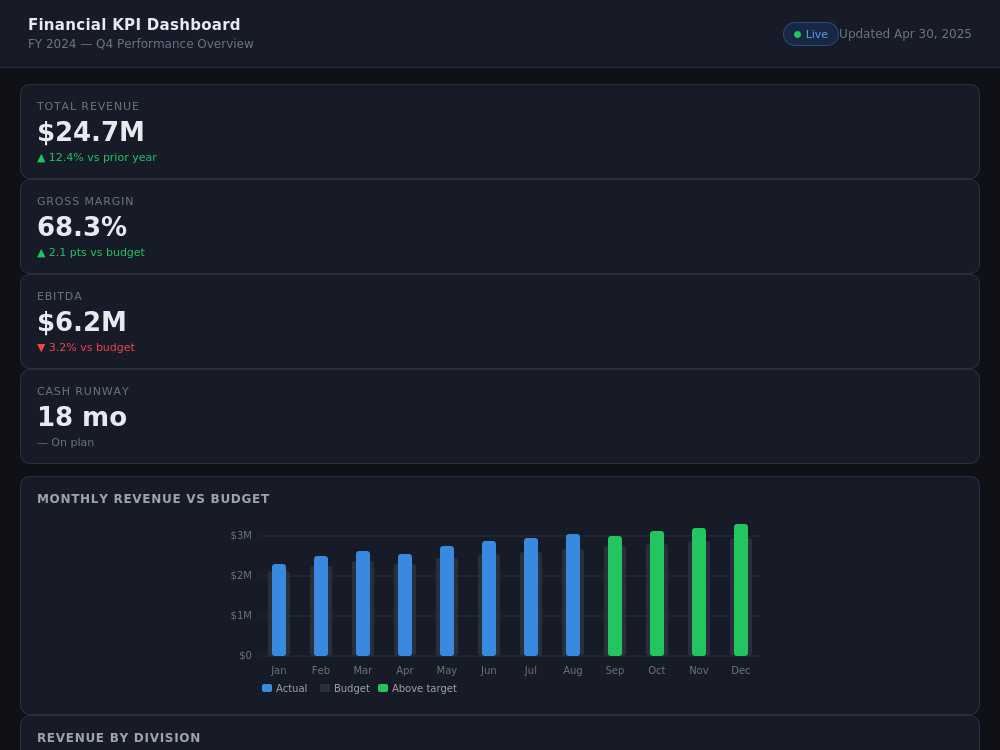Click the January revenue bar
The height and width of the screenshot is (750, 1000).
coord(279,610)
